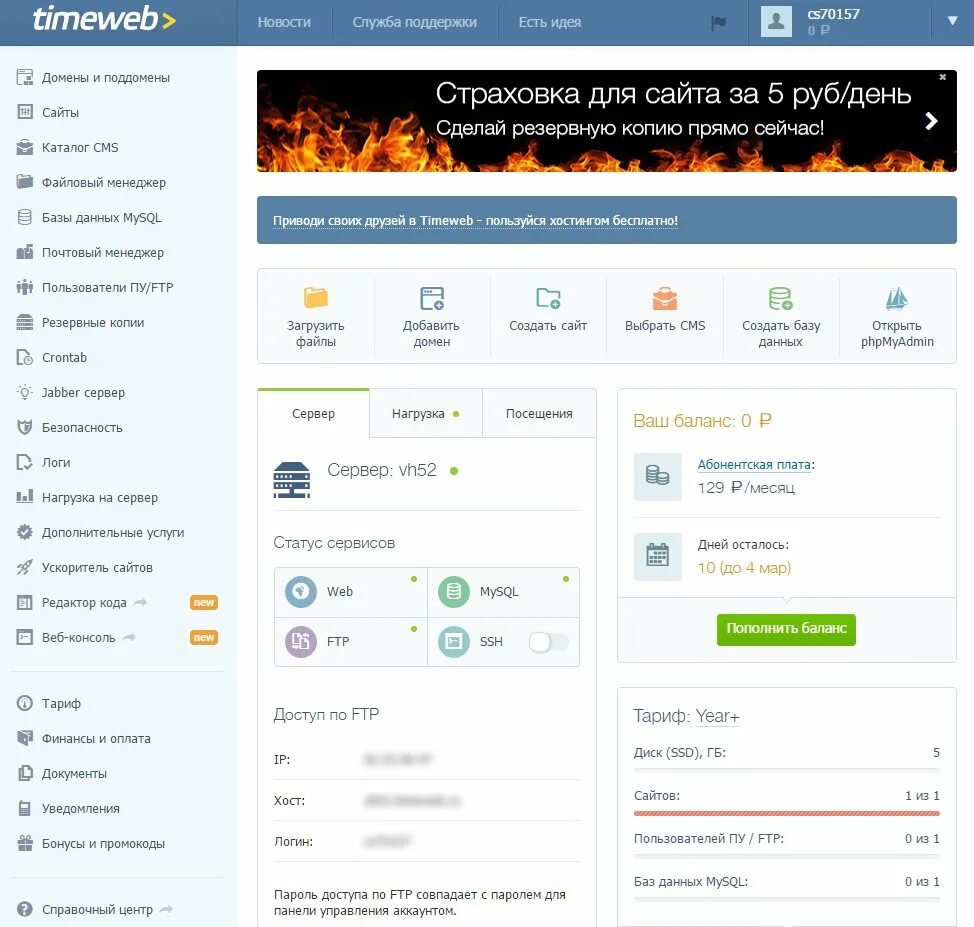Open Служба поддержки in top menu
974x927 pixels.
[x=415, y=22]
